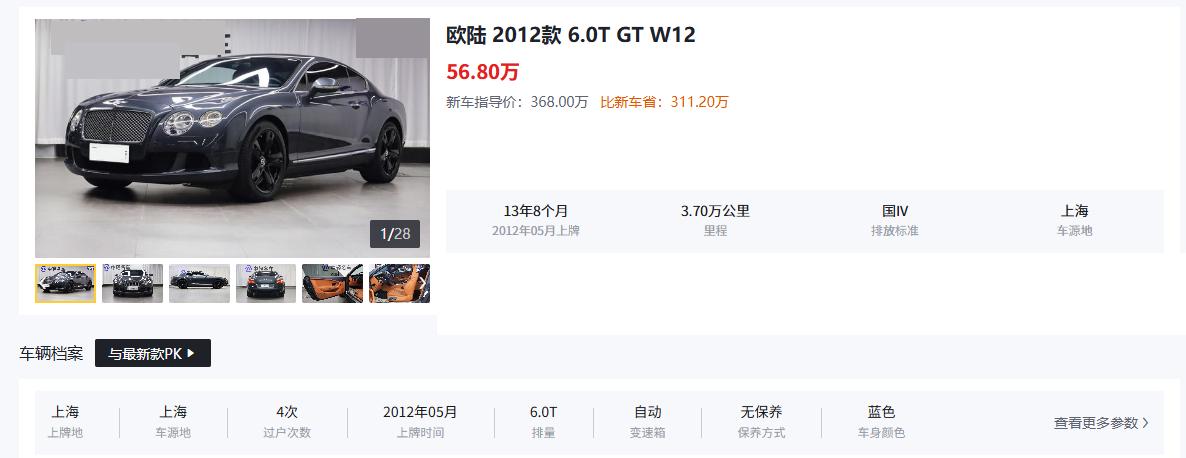Click the car title 欧陆 2012款 6.0T GT W12

570,35
